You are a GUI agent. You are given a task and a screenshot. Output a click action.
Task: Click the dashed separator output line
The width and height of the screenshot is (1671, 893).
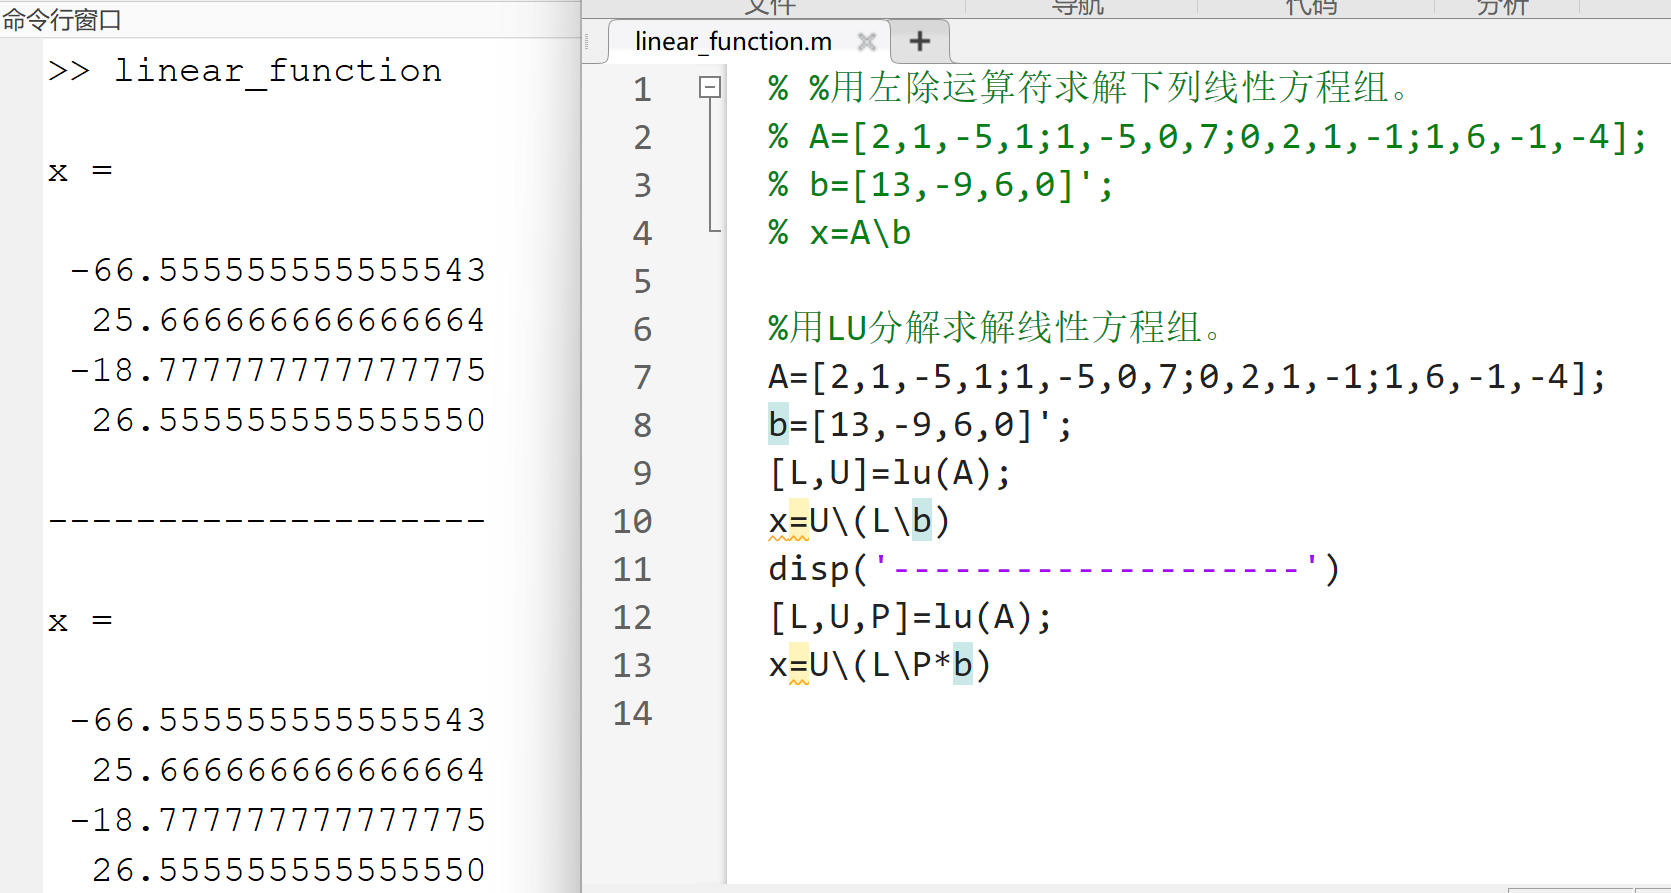267,520
